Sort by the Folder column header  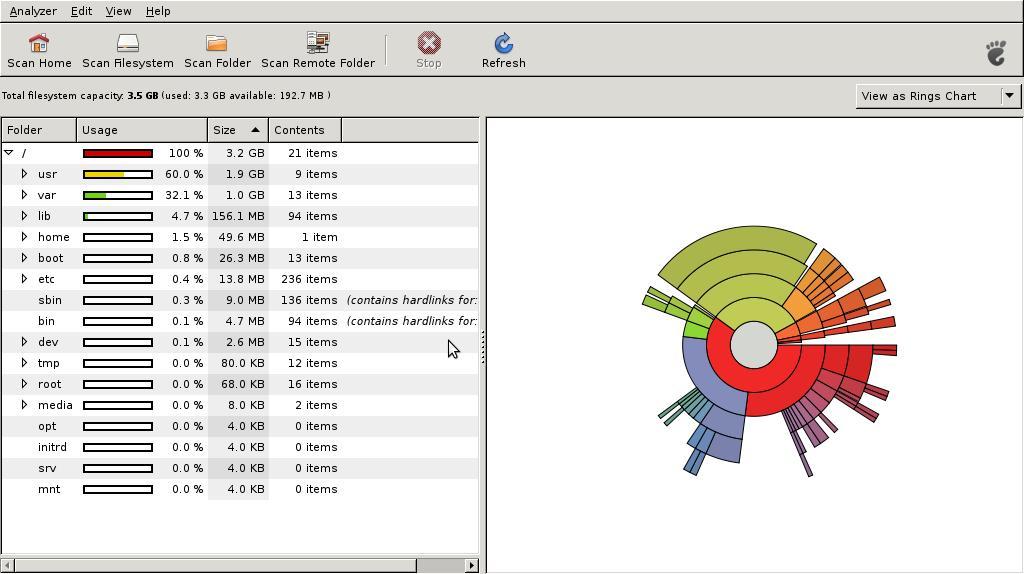[x=39, y=130]
